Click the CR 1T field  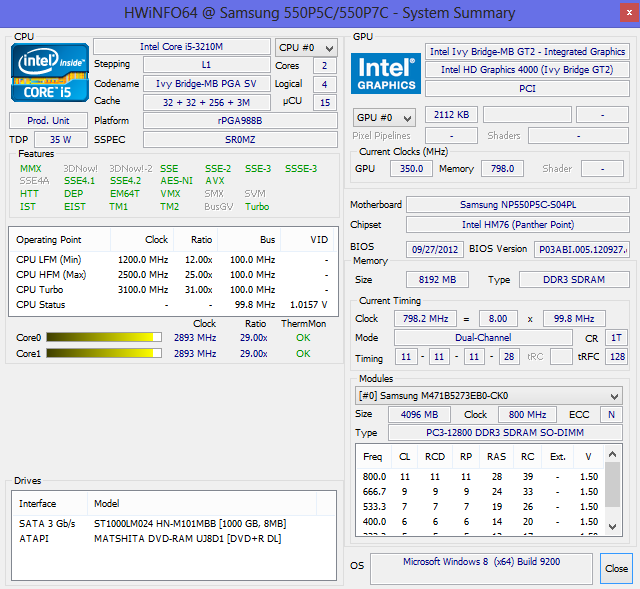pos(616,338)
